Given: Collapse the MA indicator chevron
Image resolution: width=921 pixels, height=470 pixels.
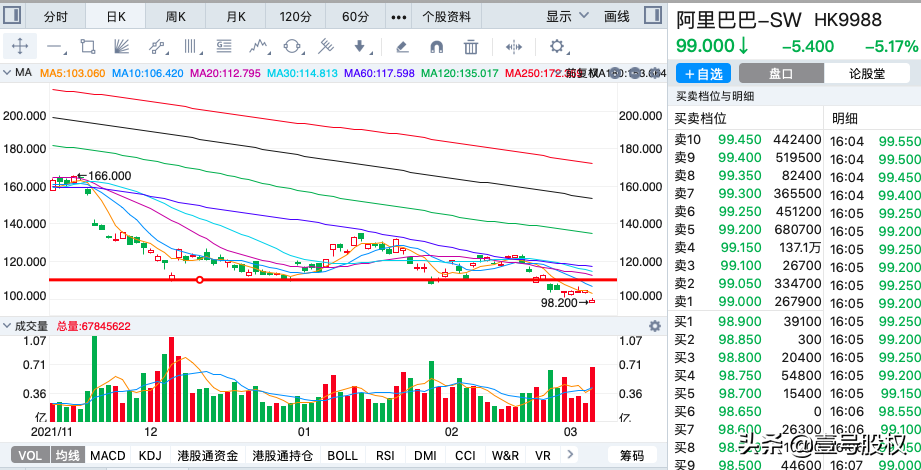Looking at the screenshot, I should pos(8,73).
